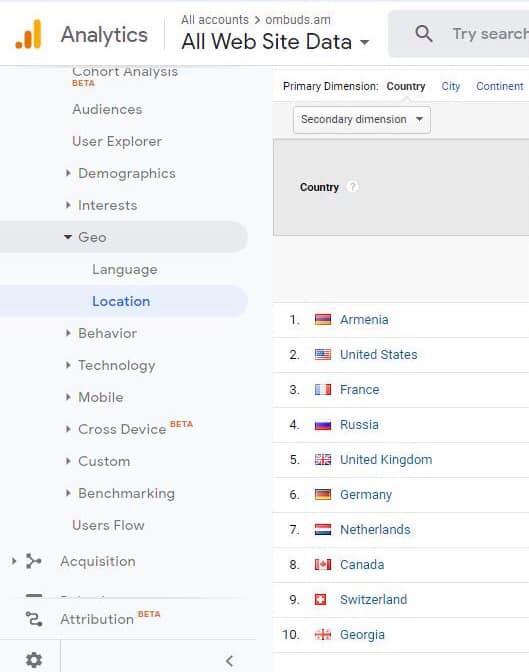Click the Switzerland flag icon
The height and width of the screenshot is (672, 529).
point(321,600)
